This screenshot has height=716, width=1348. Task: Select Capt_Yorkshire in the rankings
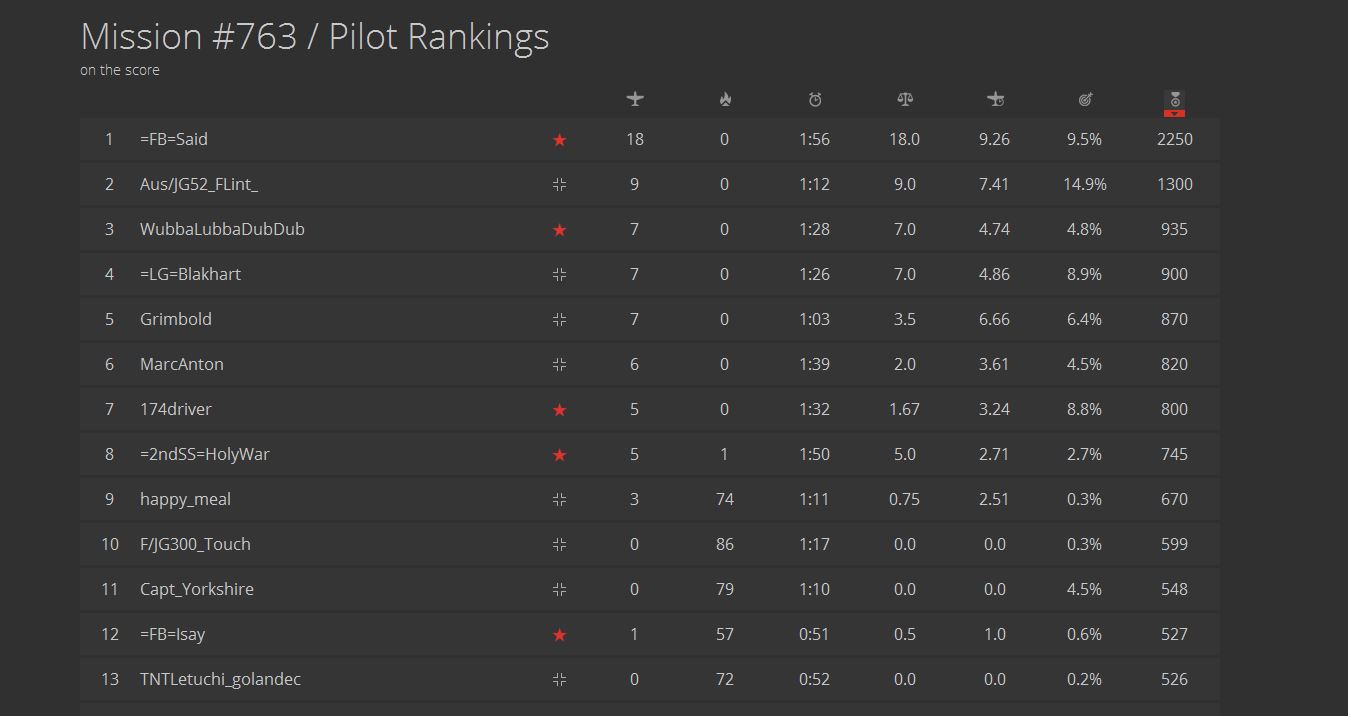197,589
